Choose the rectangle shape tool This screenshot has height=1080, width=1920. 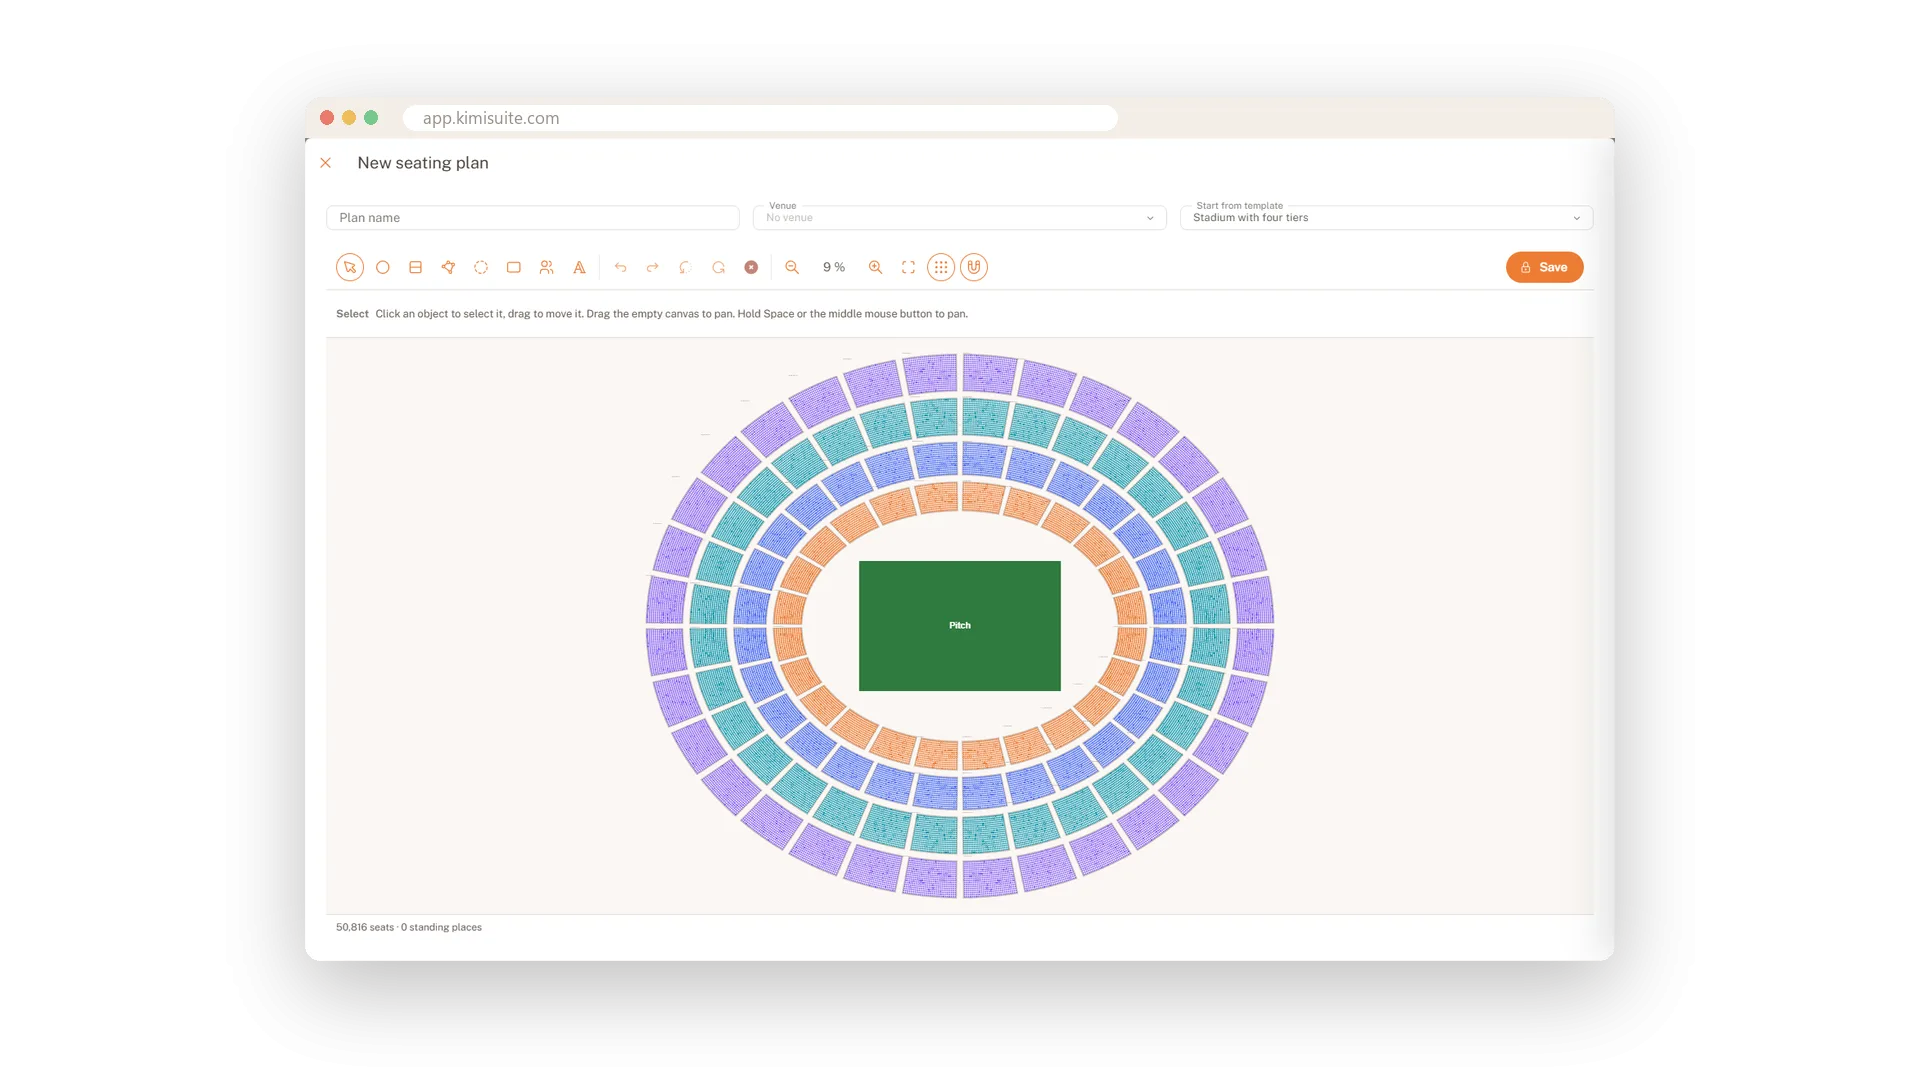pyautogui.click(x=514, y=267)
